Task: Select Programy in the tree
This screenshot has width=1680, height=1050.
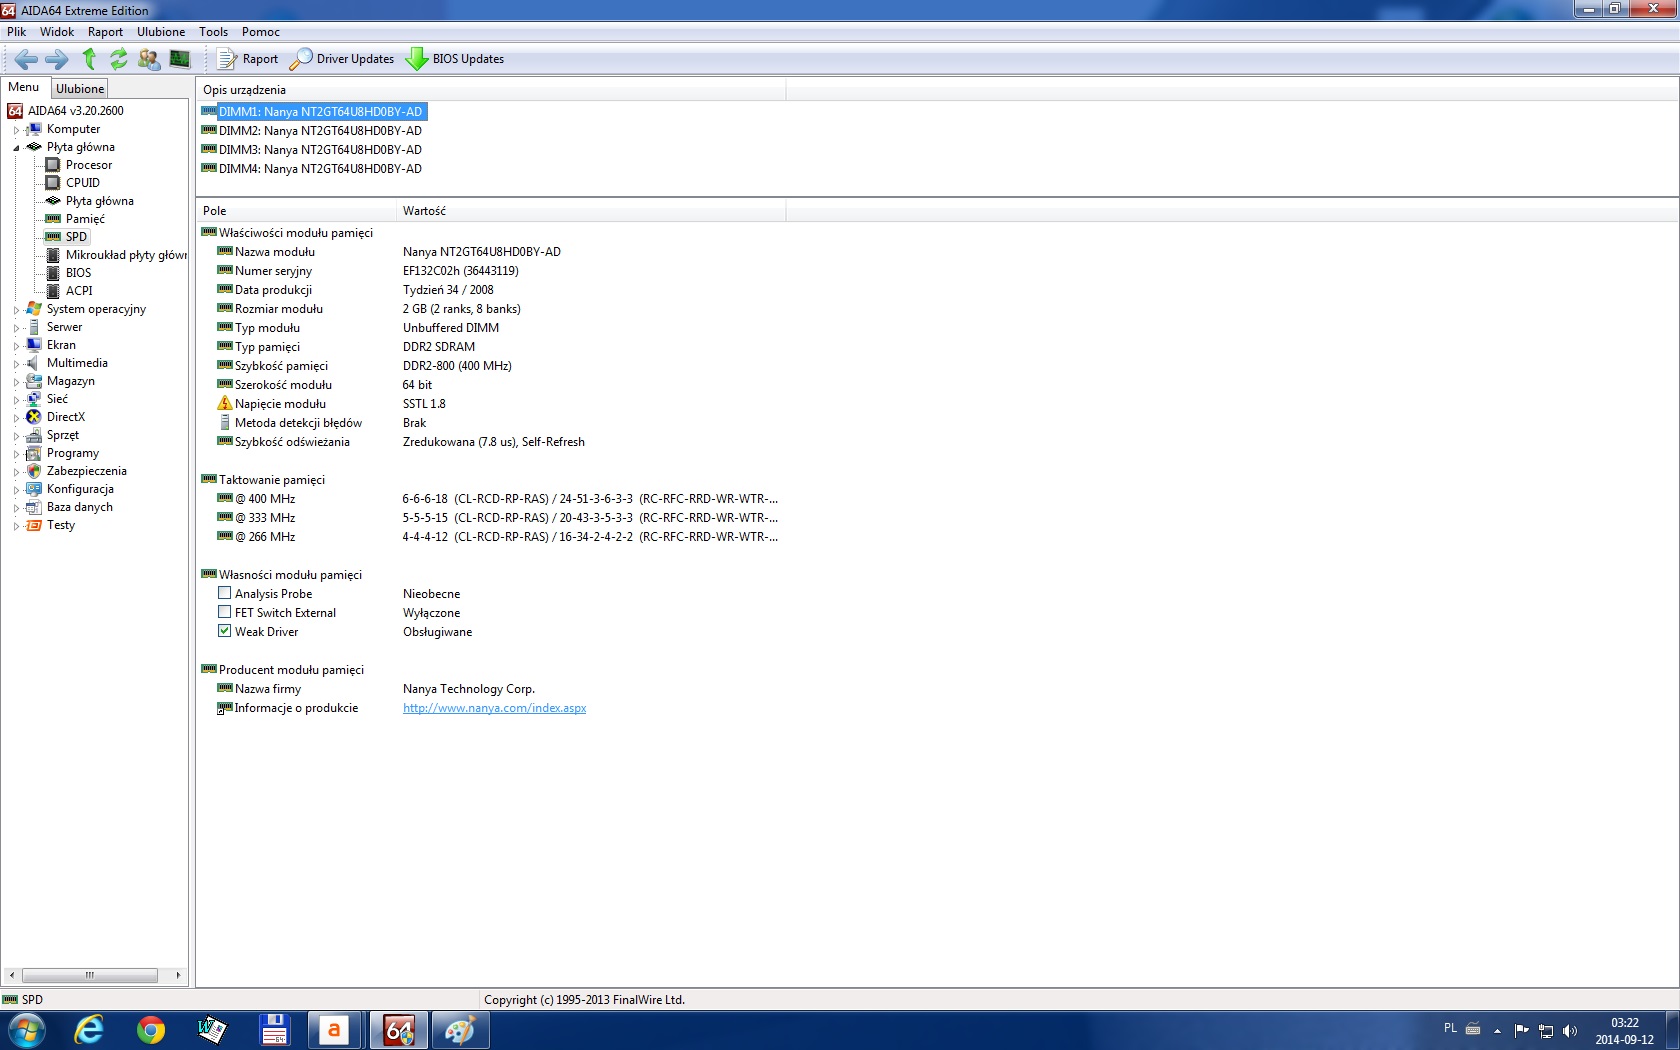Action: [x=73, y=453]
